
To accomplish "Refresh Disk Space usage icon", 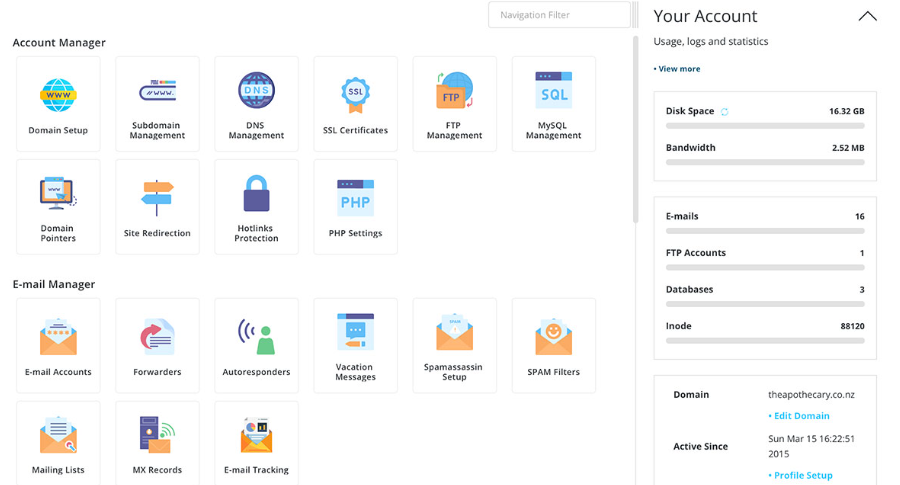I will 725,112.
